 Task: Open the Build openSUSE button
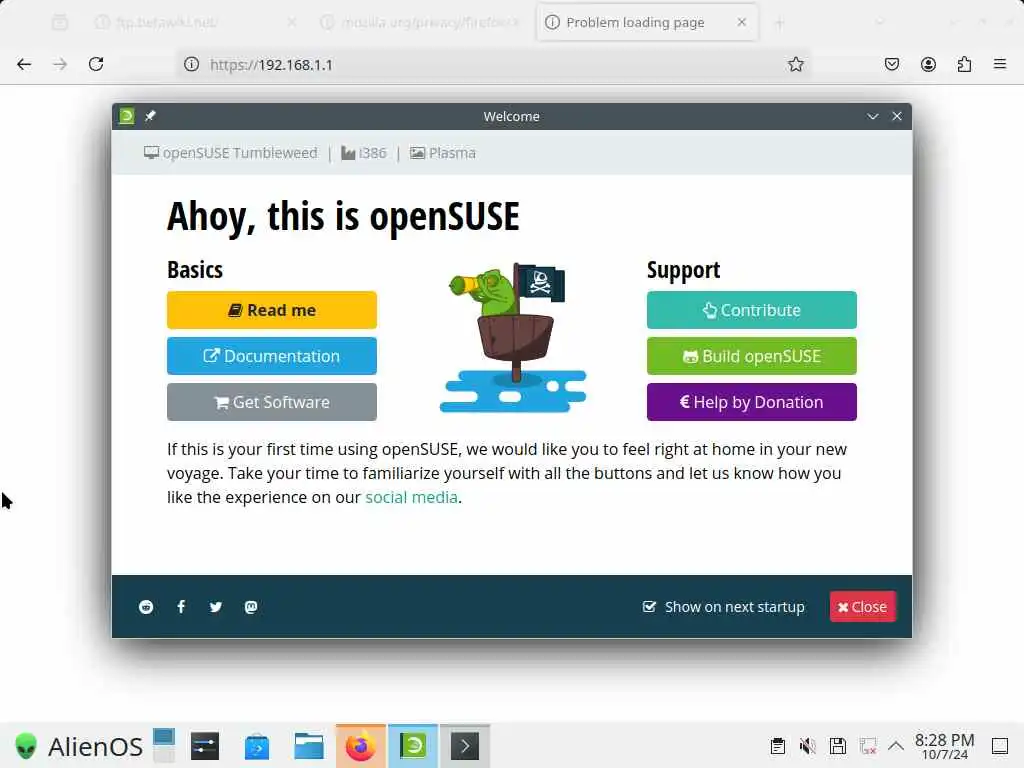click(x=752, y=356)
